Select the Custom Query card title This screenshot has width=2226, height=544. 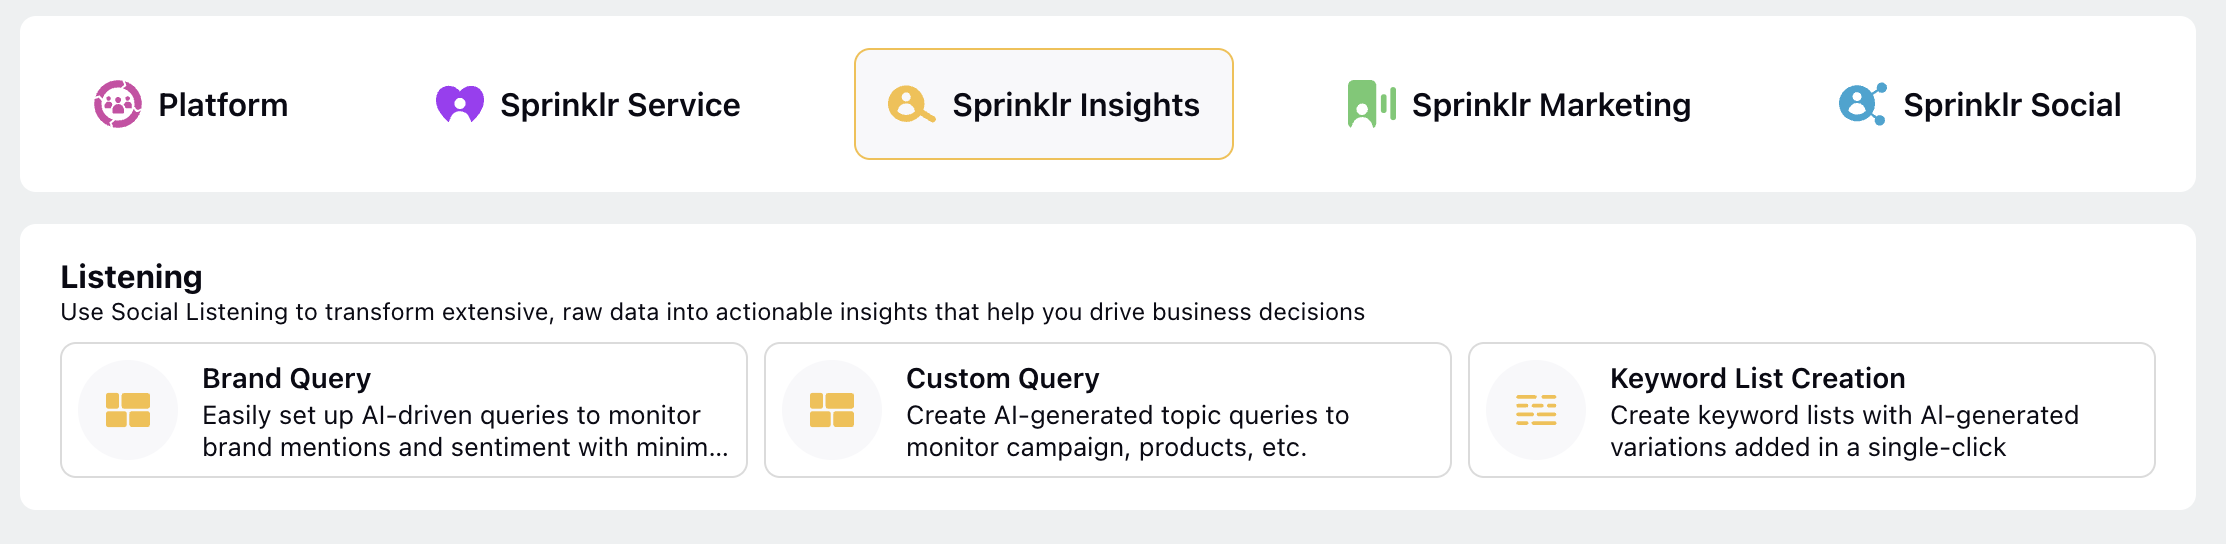pyautogui.click(x=1002, y=378)
